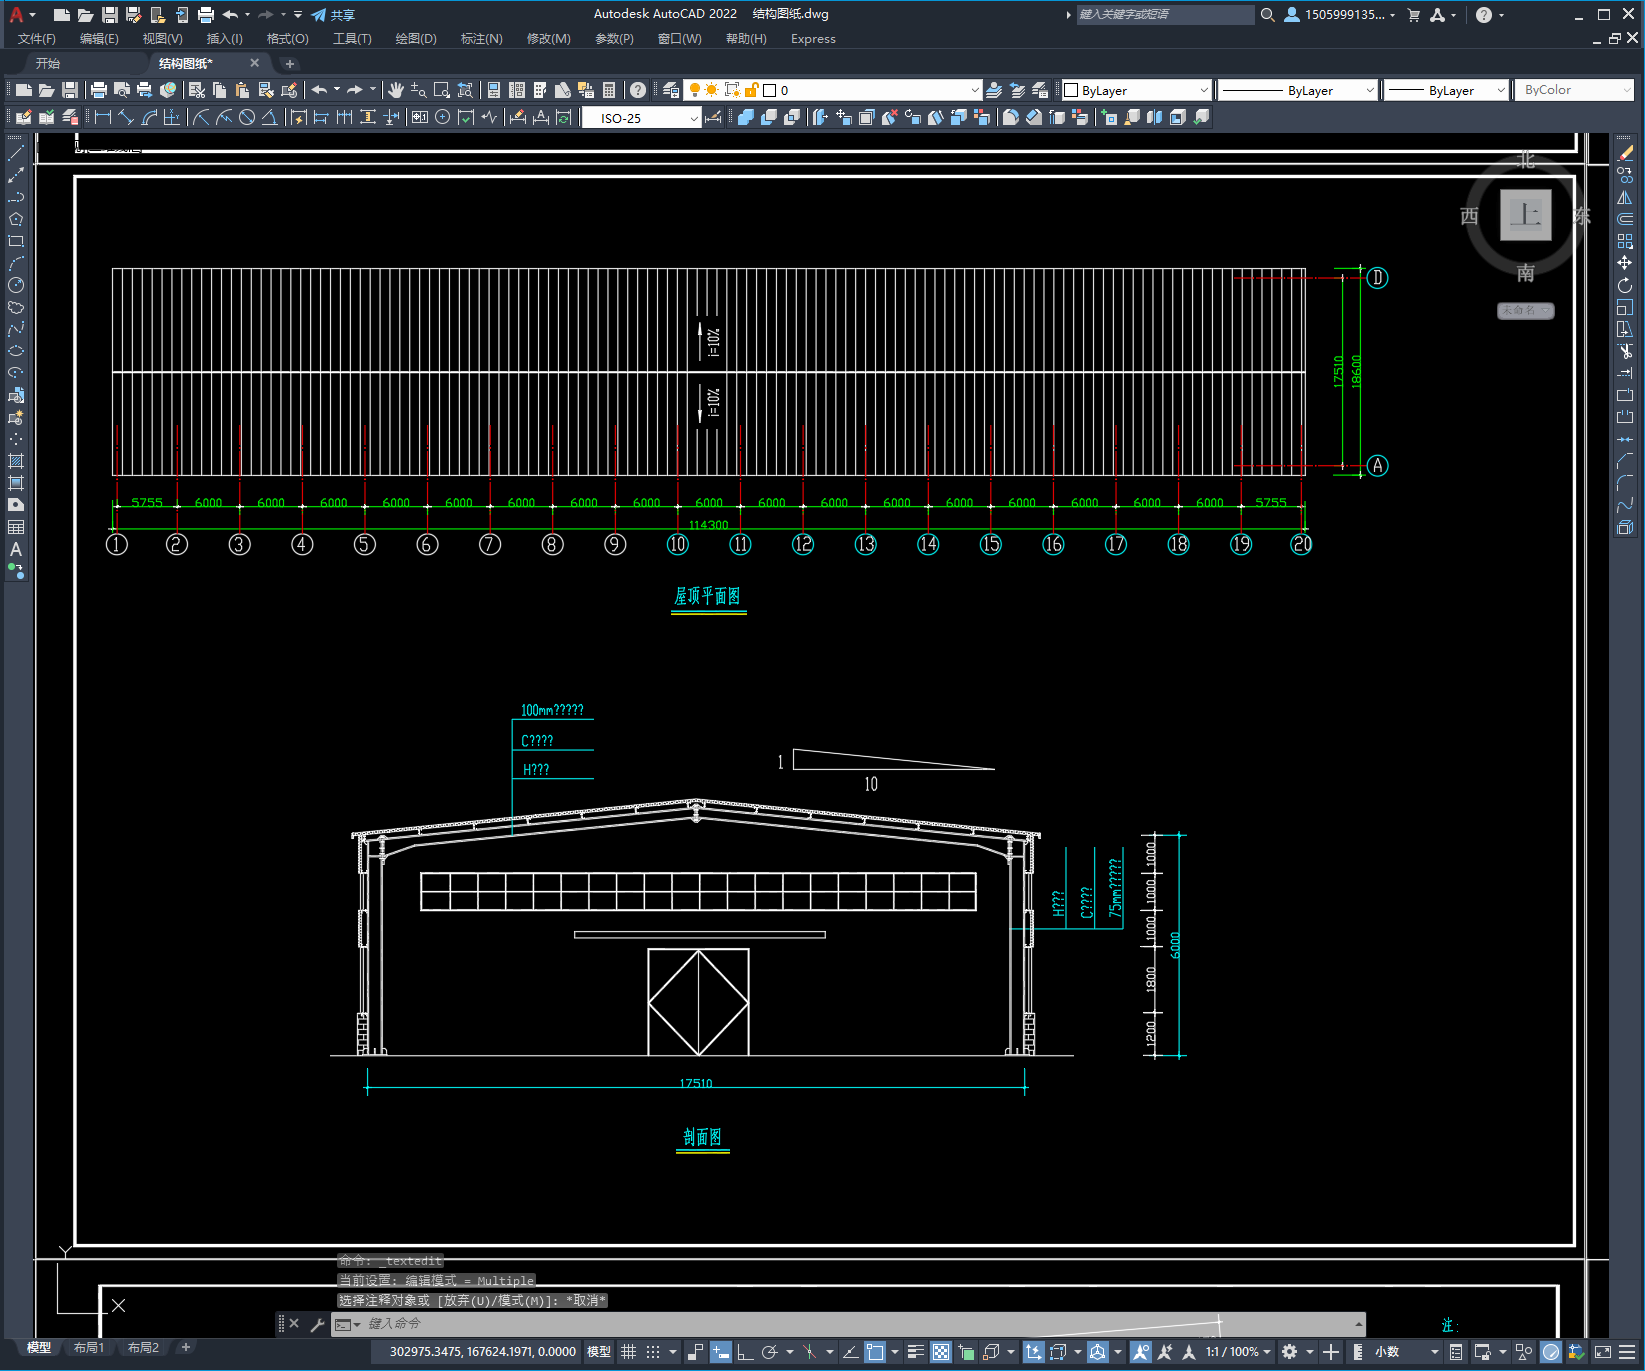Click the Workspace Switching gear icon
This screenshot has width=1645, height=1371.
(1290, 1352)
